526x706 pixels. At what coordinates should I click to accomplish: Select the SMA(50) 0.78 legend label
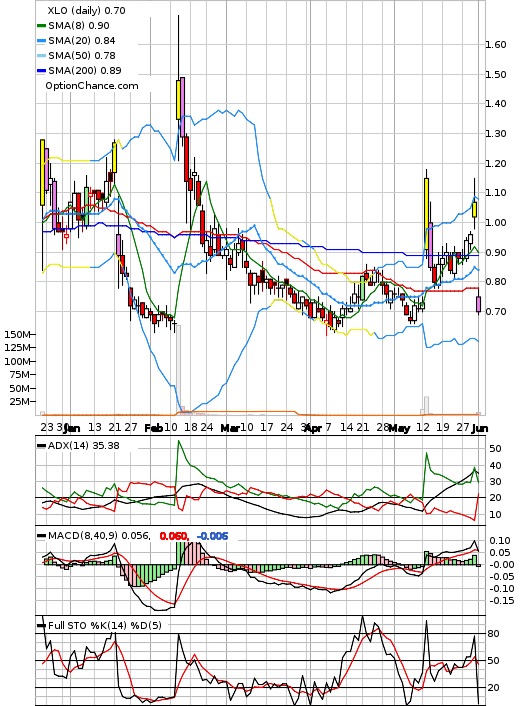tap(82, 55)
